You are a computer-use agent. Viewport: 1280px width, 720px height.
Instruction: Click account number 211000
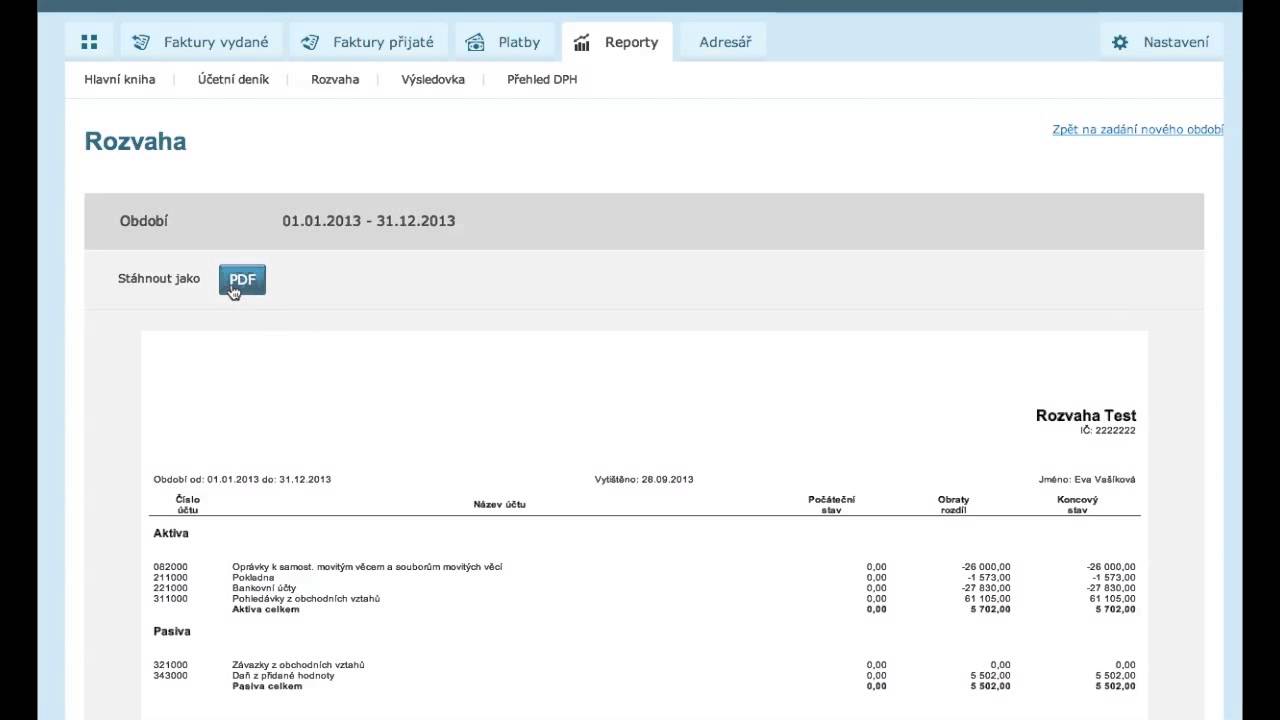click(171, 577)
